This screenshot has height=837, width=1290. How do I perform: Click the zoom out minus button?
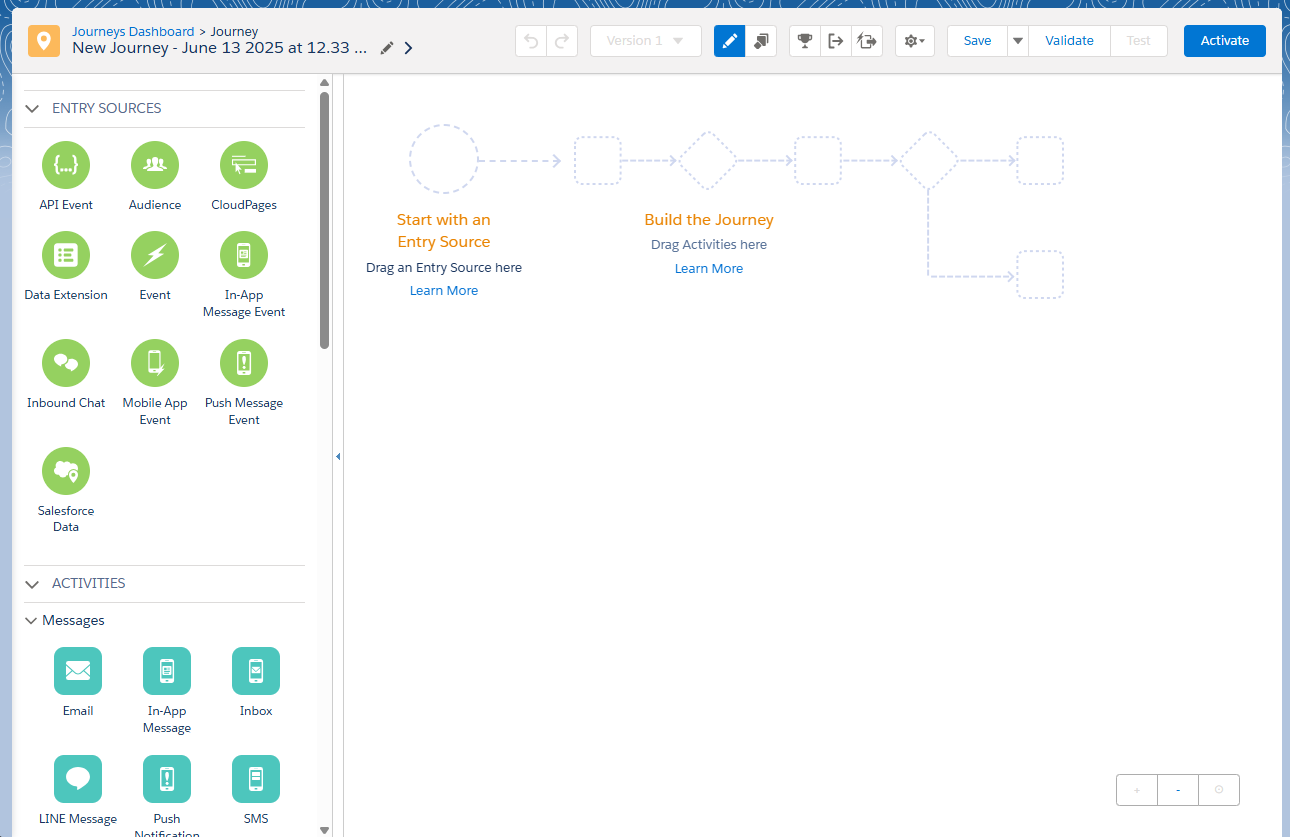(x=1178, y=790)
